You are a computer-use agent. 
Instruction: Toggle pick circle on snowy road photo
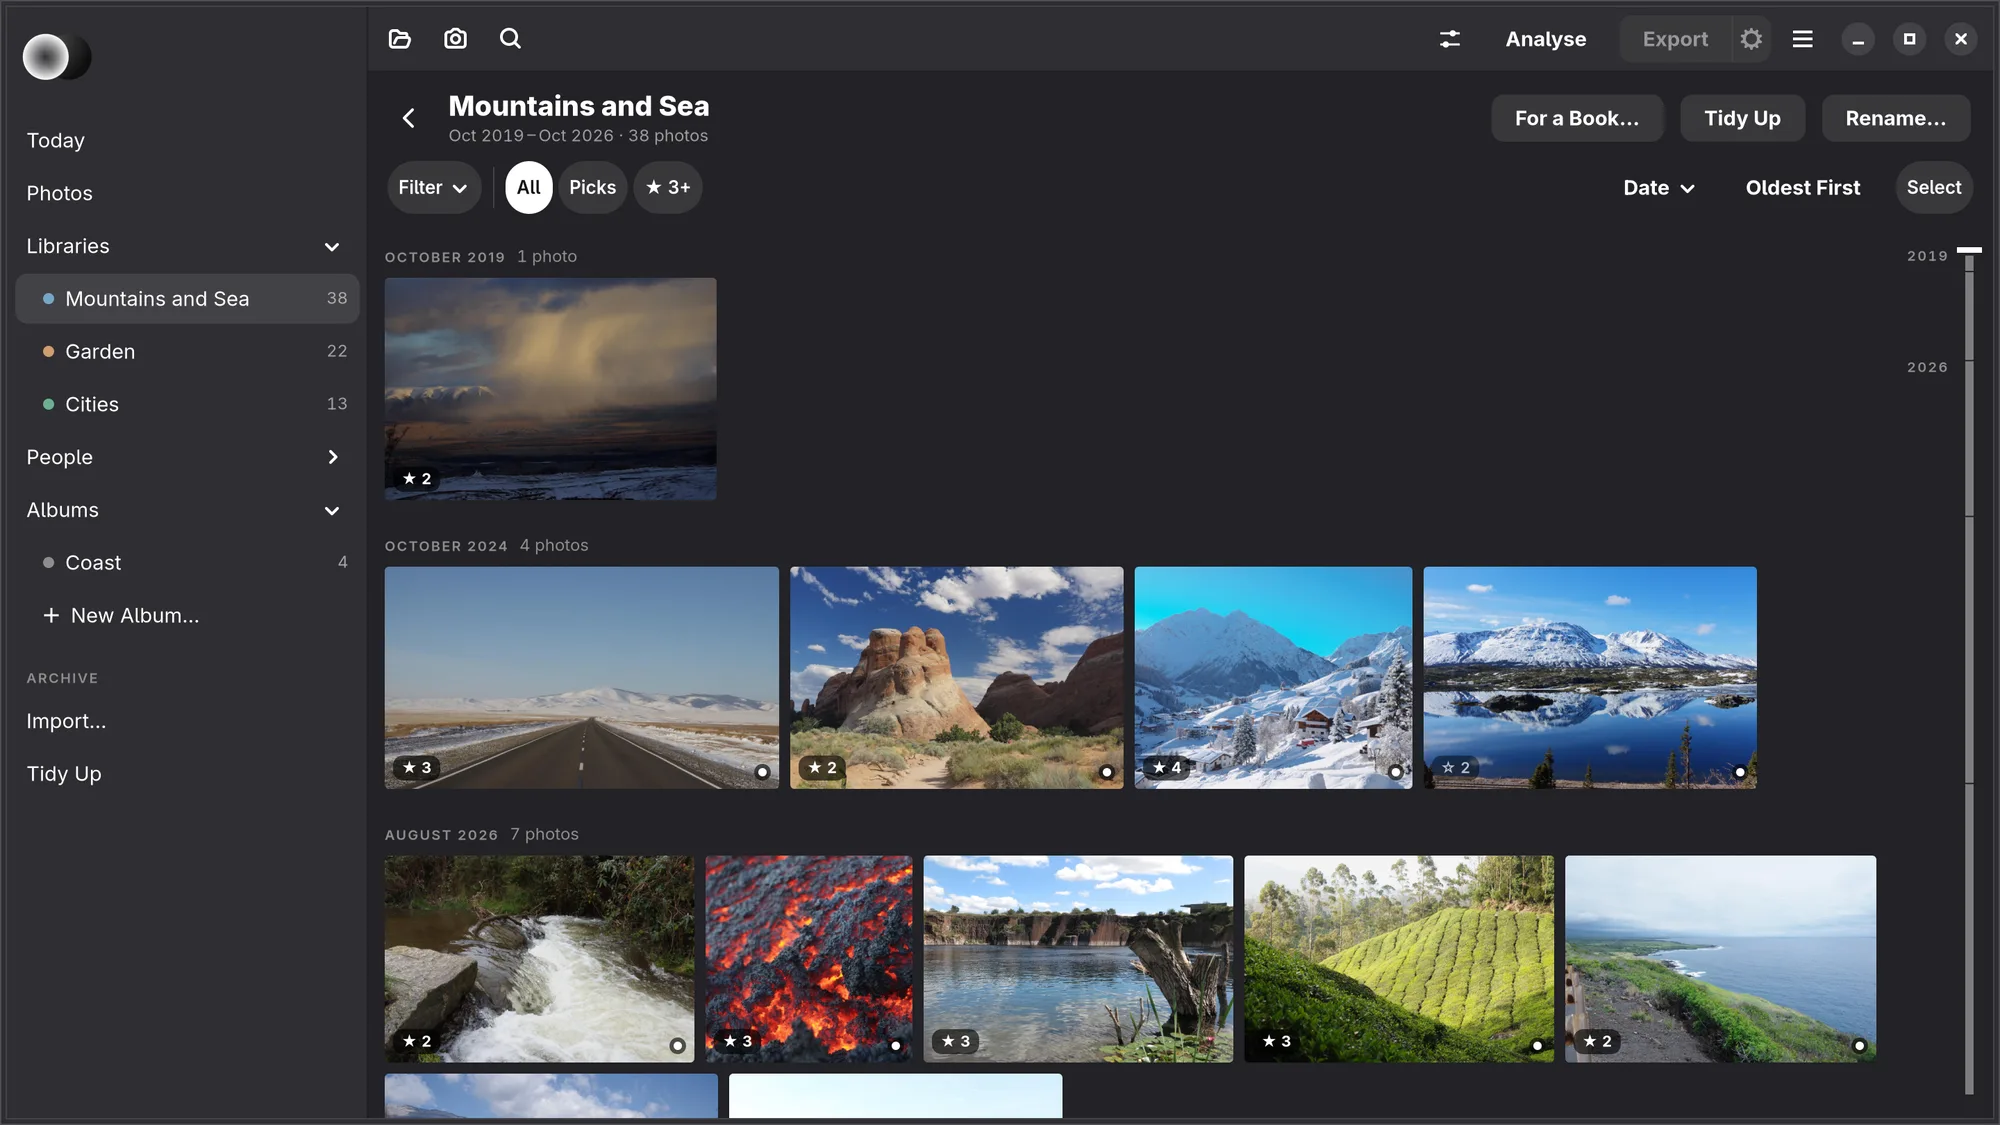click(x=762, y=772)
